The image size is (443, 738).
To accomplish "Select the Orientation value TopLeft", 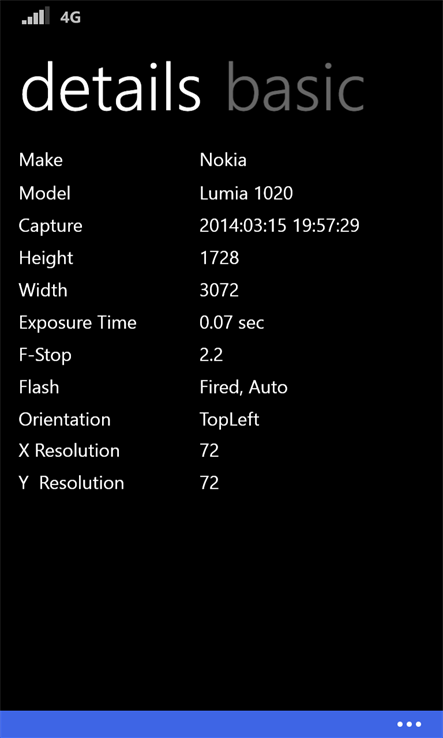I will pos(229,420).
